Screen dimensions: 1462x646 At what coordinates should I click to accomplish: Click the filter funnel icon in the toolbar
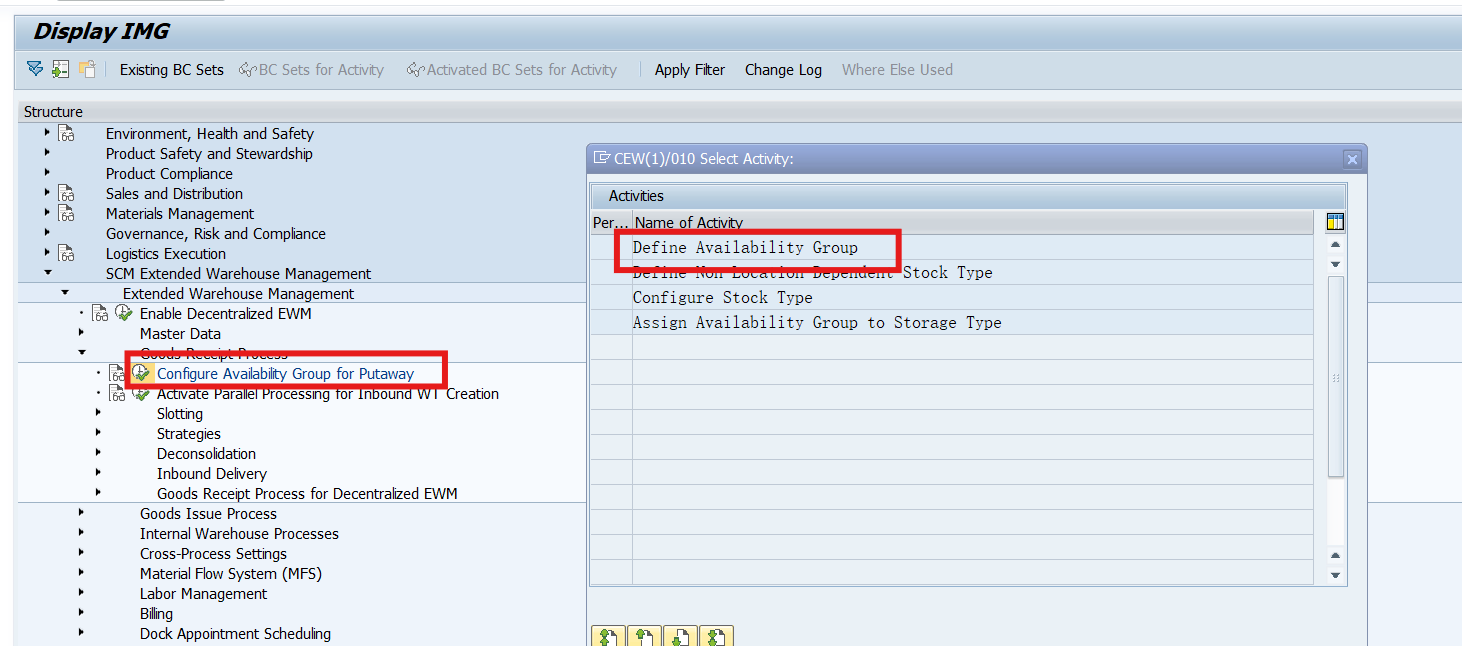(x=33, y=69)
